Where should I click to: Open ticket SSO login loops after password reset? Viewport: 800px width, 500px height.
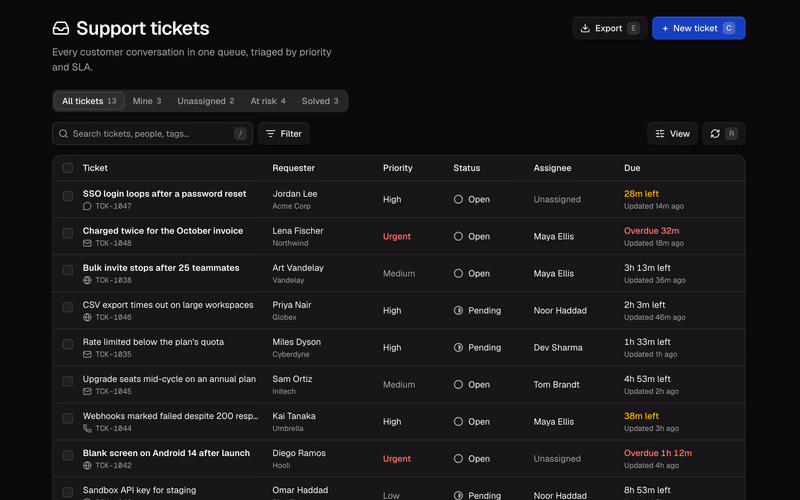point(164,194)
